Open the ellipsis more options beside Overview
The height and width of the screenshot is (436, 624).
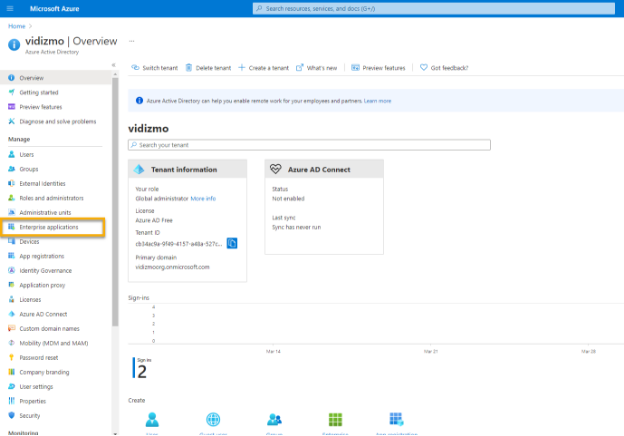[x=131, y=42]
